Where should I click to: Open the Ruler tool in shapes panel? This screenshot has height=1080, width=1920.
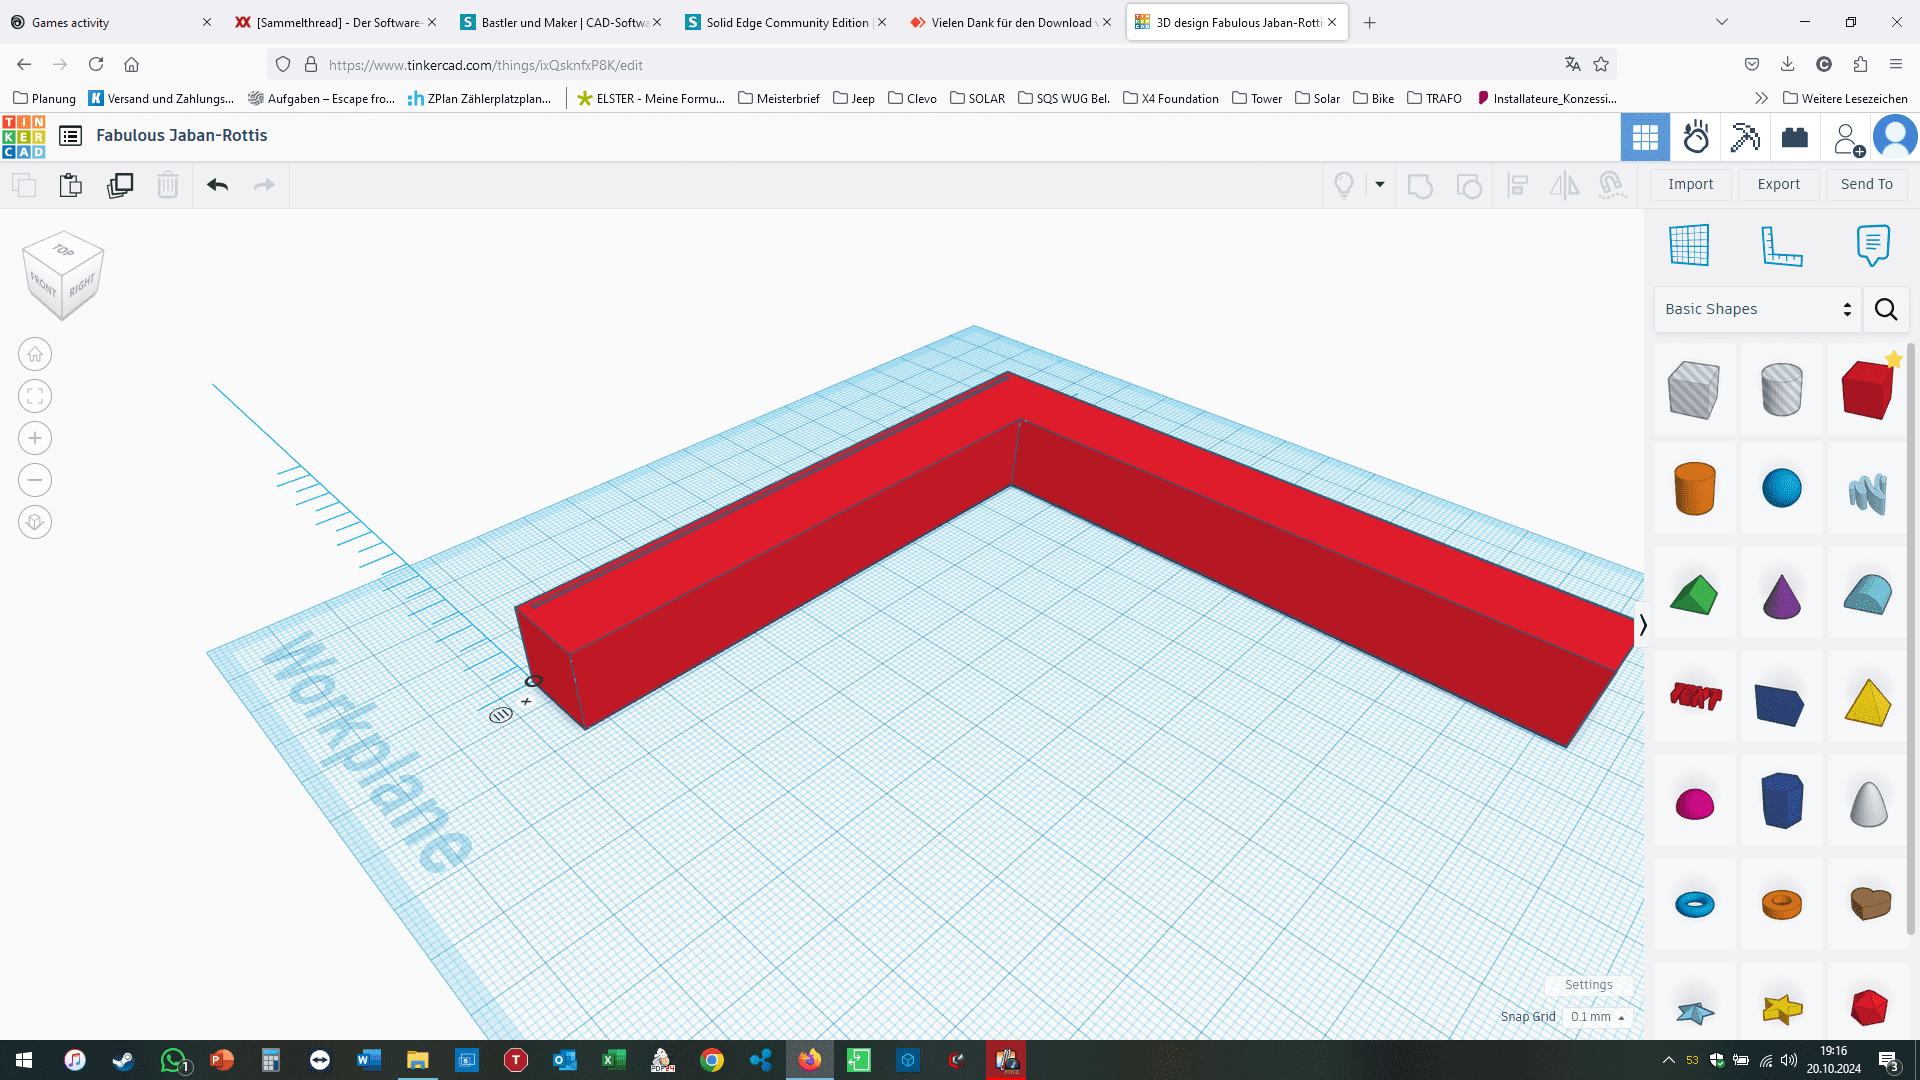[x=1781, y=246]
